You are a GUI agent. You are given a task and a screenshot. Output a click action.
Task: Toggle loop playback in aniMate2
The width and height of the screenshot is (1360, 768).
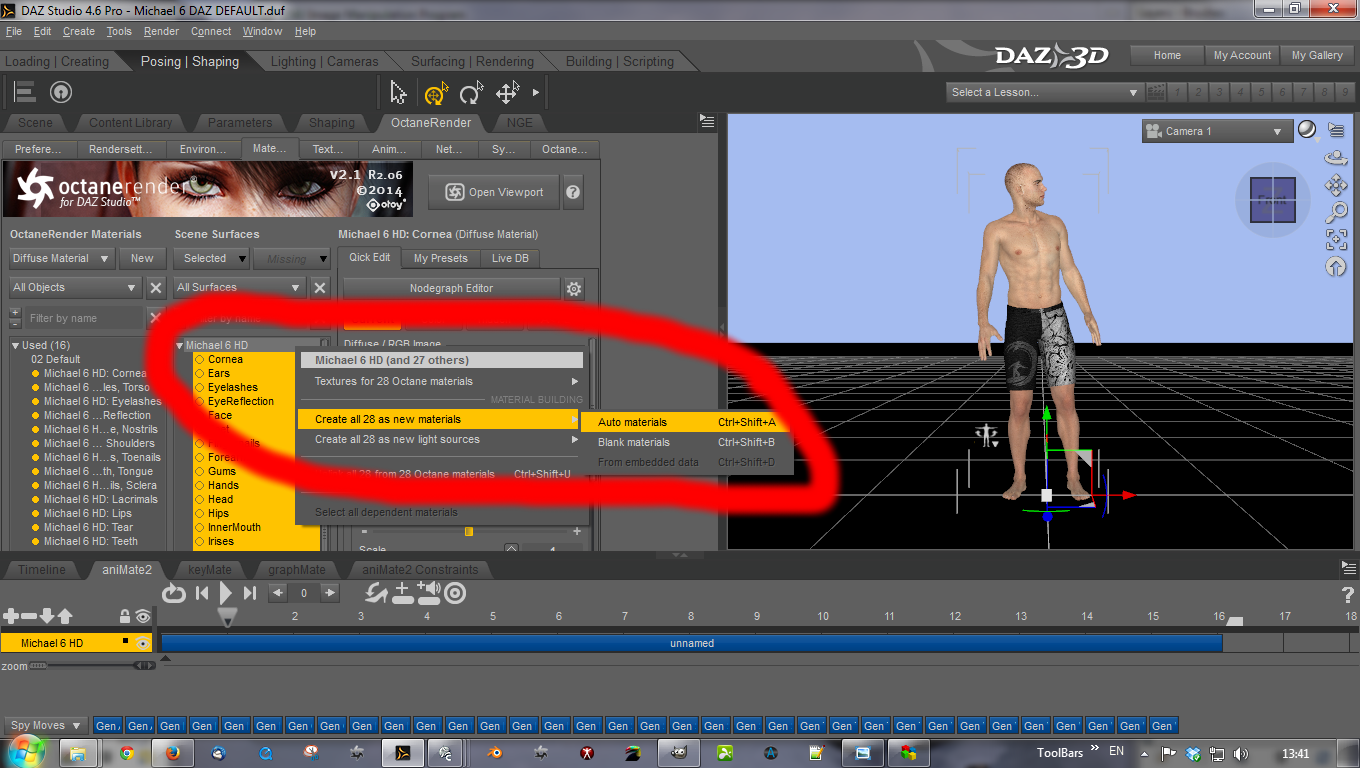(x=174, y=593)
